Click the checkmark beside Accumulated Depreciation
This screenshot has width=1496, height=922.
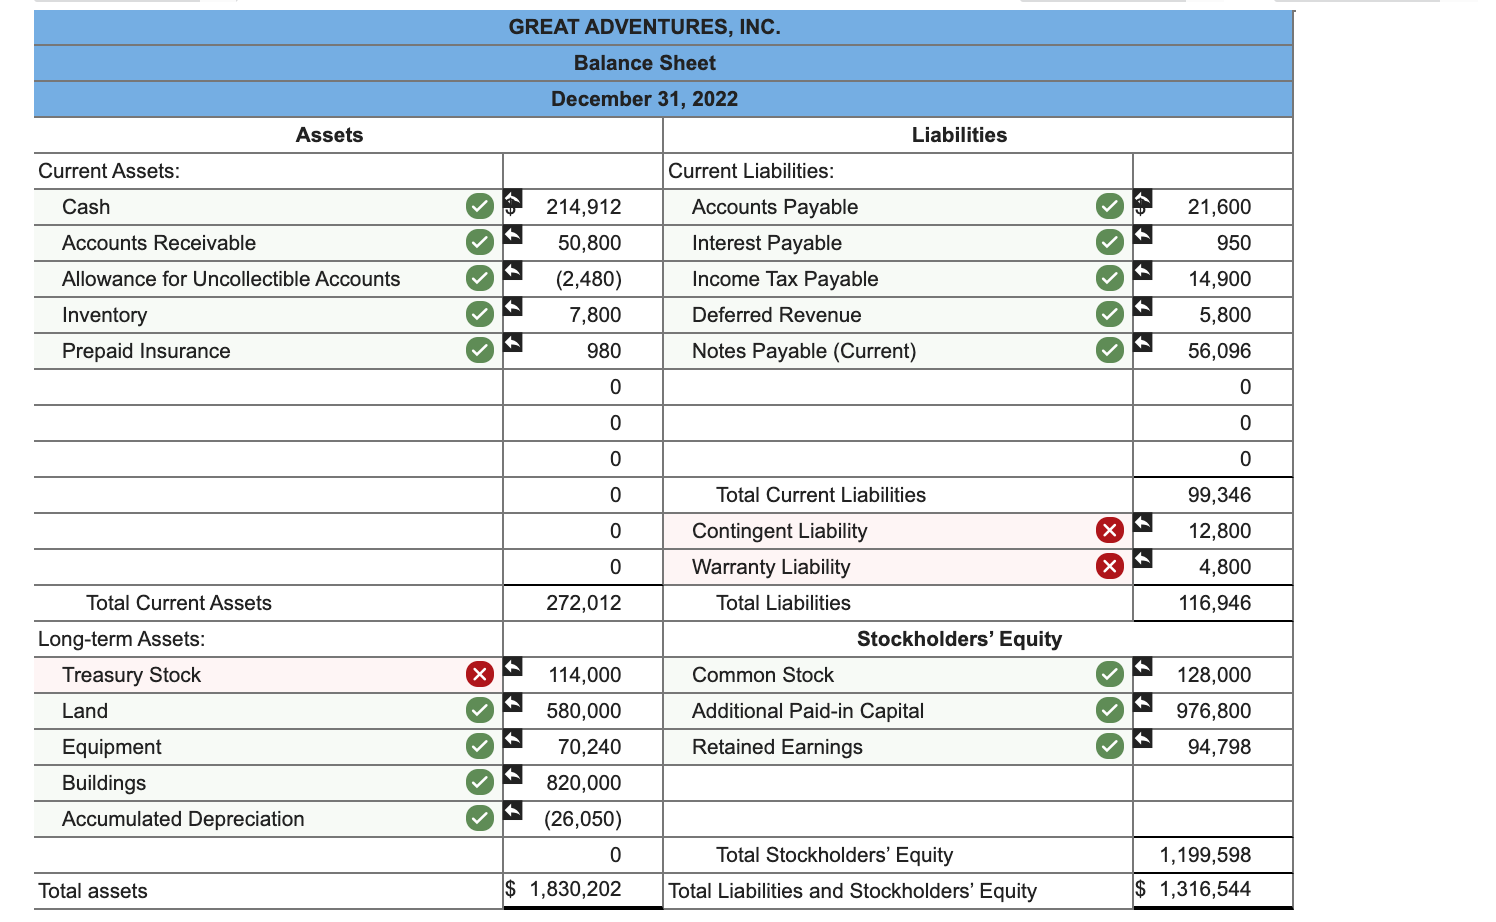[480, 818]
